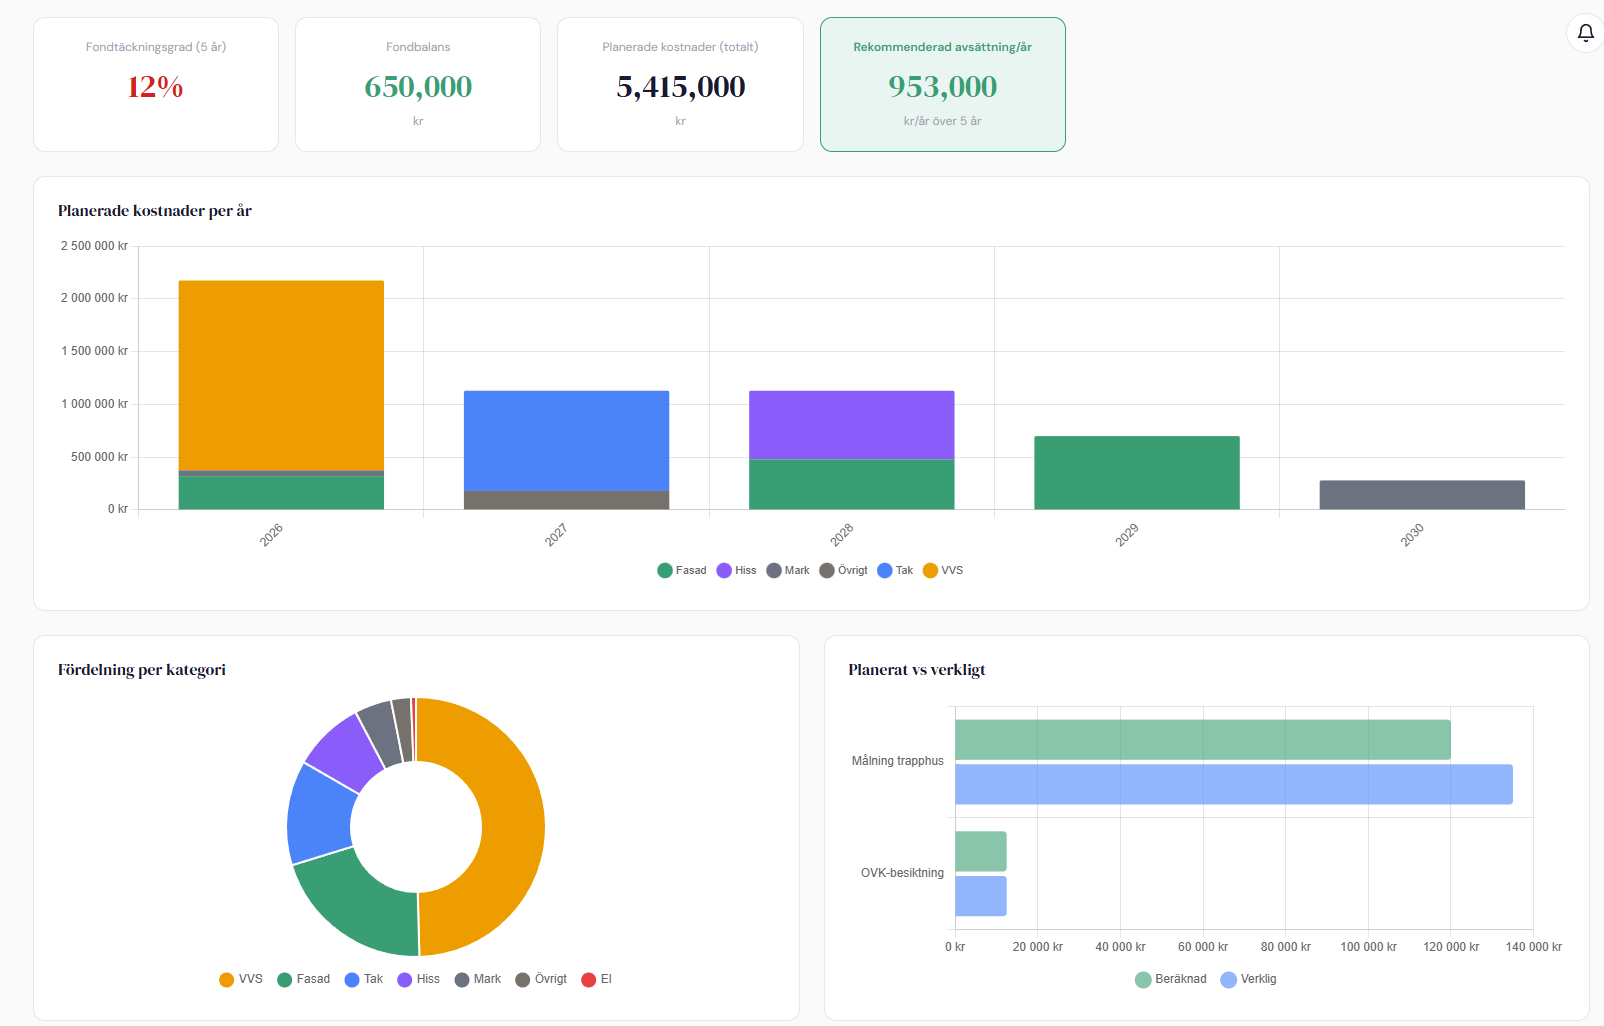The image size is (1604, 1026).
Task: Open the notifications bell
Action: click(x=1585, y=33)
